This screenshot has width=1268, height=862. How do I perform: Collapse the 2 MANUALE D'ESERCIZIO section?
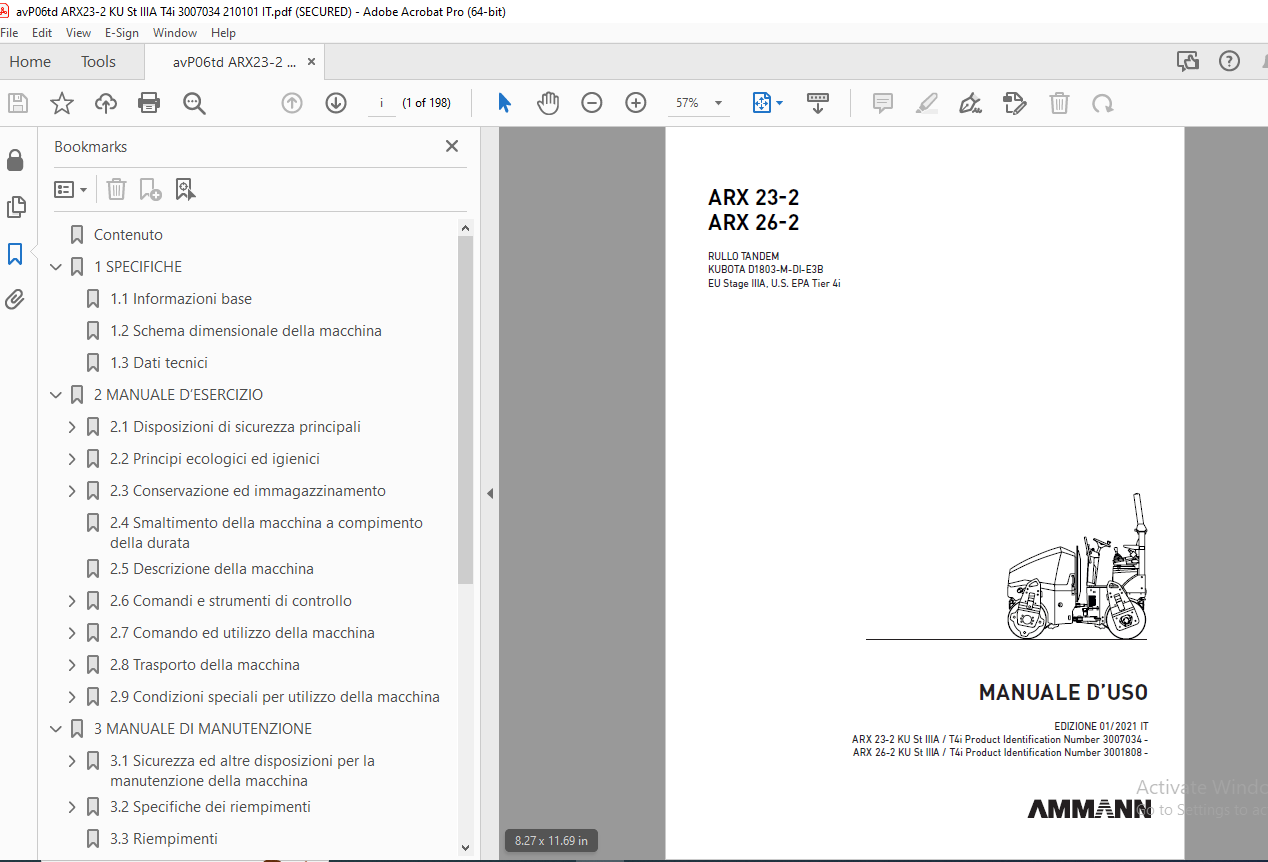point(56,395)
